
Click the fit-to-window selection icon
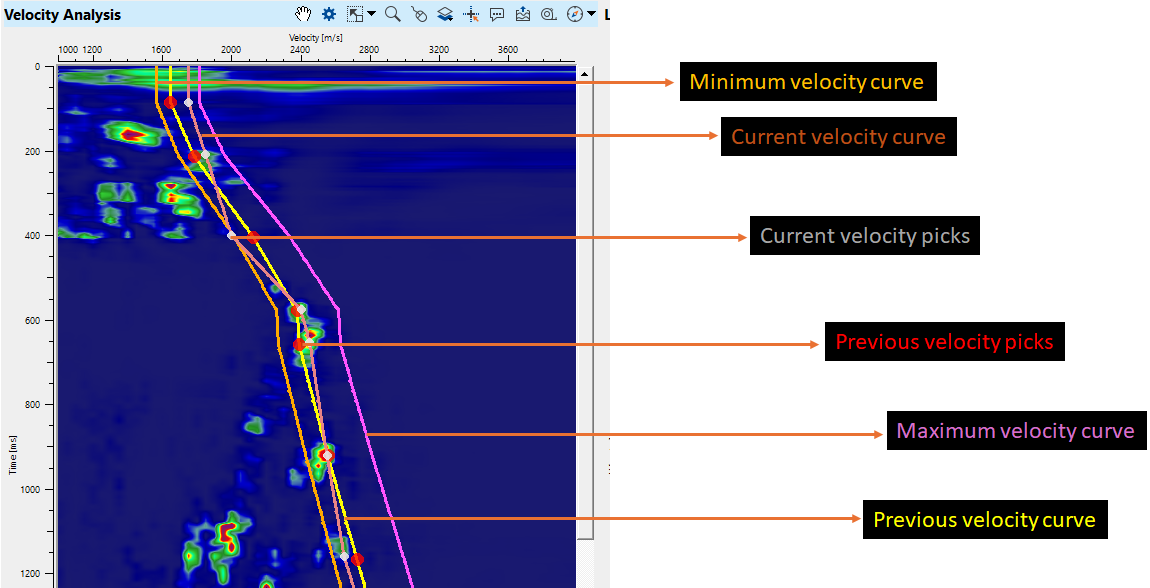355,14
